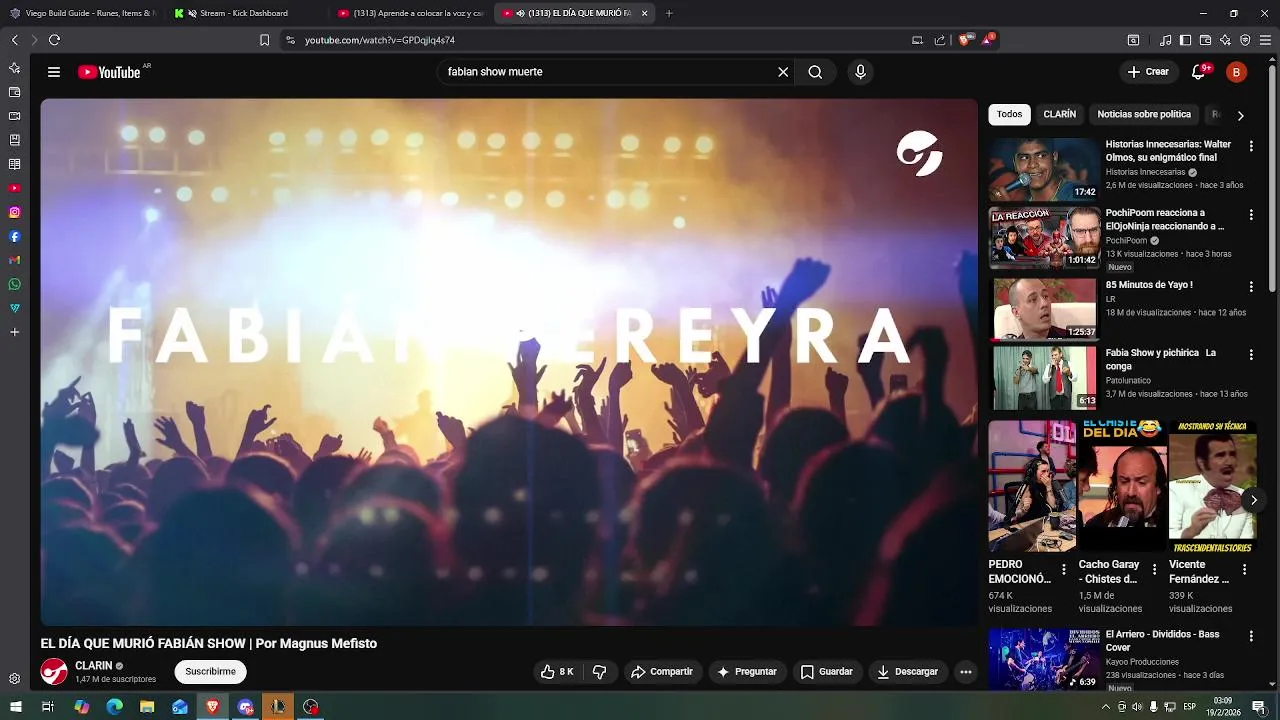Open sidebar settings gear
1280x720 pixels.
coord(14,678)
